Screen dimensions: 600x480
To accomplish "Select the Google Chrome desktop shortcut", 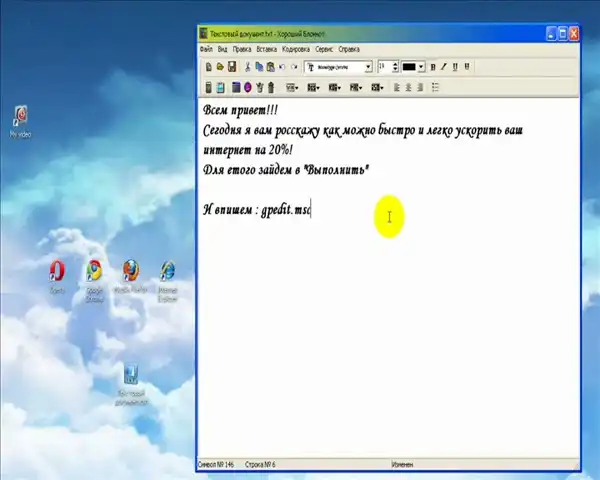I will (x=94, y=281).
